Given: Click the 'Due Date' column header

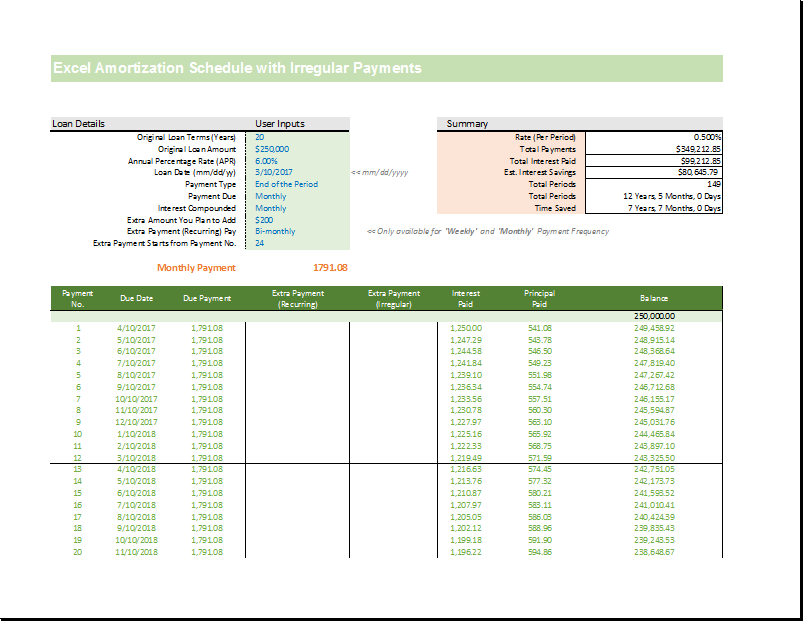Looking at the screenshot, I should pos(137,298).
